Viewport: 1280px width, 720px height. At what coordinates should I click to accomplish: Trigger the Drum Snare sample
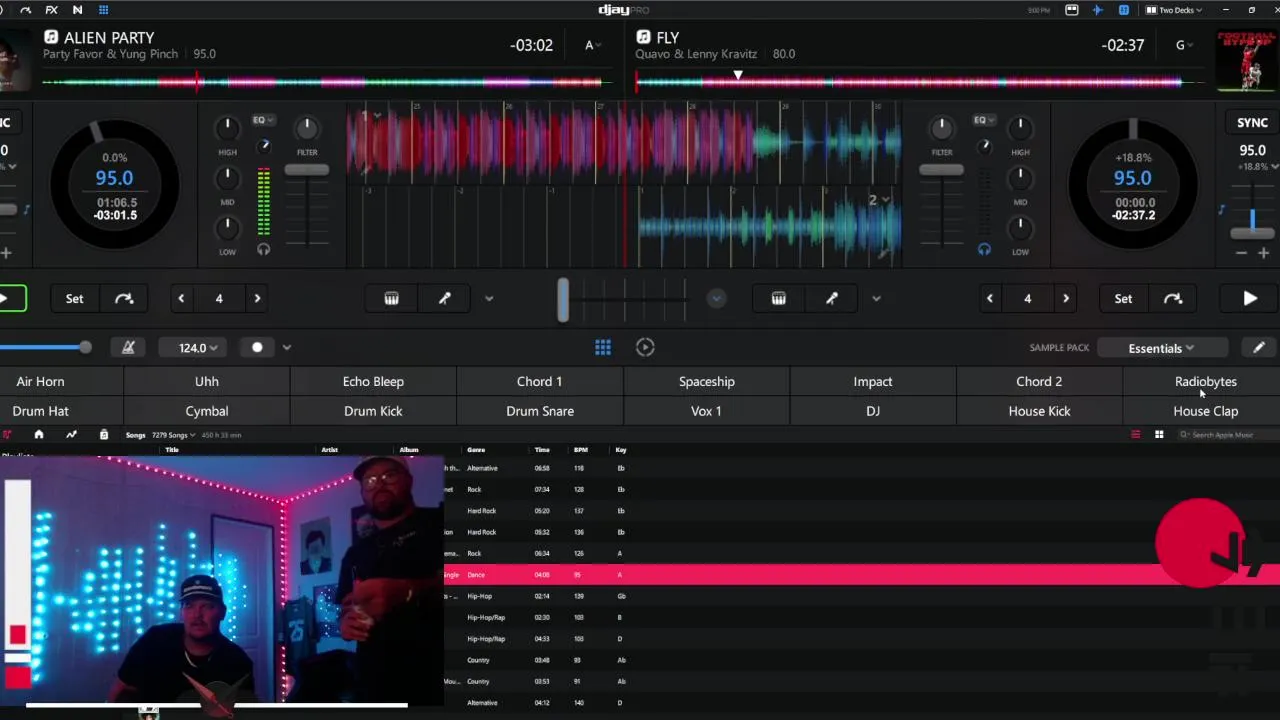click(x=540, y=411)
